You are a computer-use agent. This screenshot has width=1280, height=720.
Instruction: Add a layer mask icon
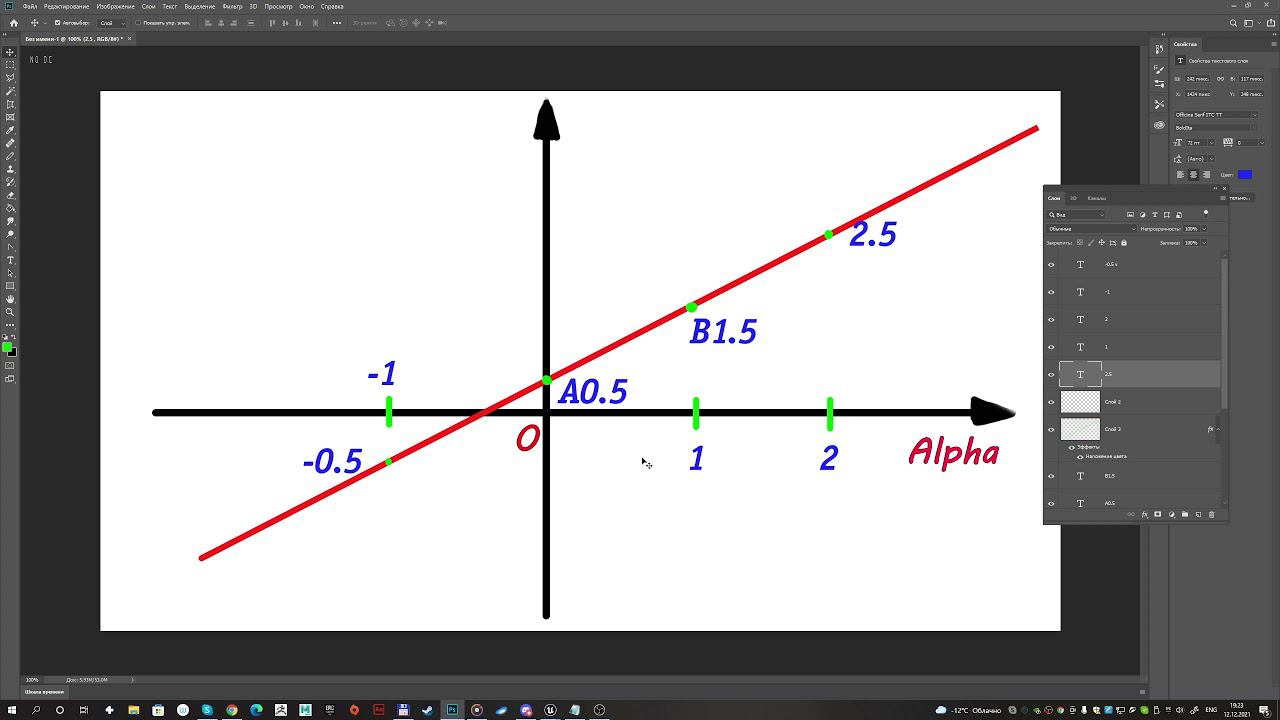coord(1157,514)
